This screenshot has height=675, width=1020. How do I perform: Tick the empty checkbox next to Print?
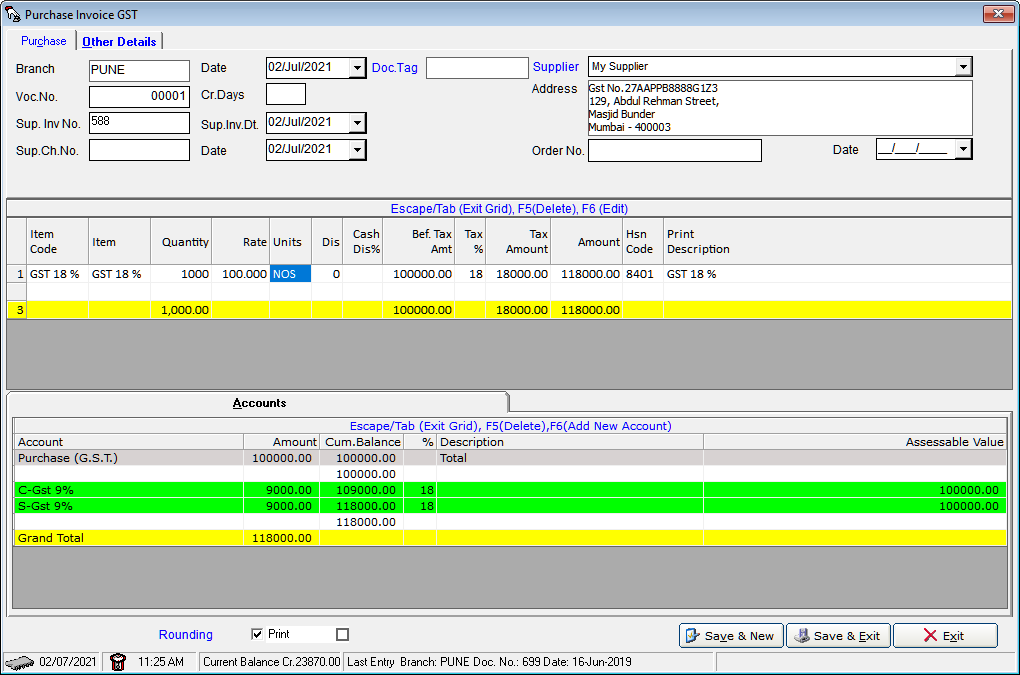pos(342,634)
